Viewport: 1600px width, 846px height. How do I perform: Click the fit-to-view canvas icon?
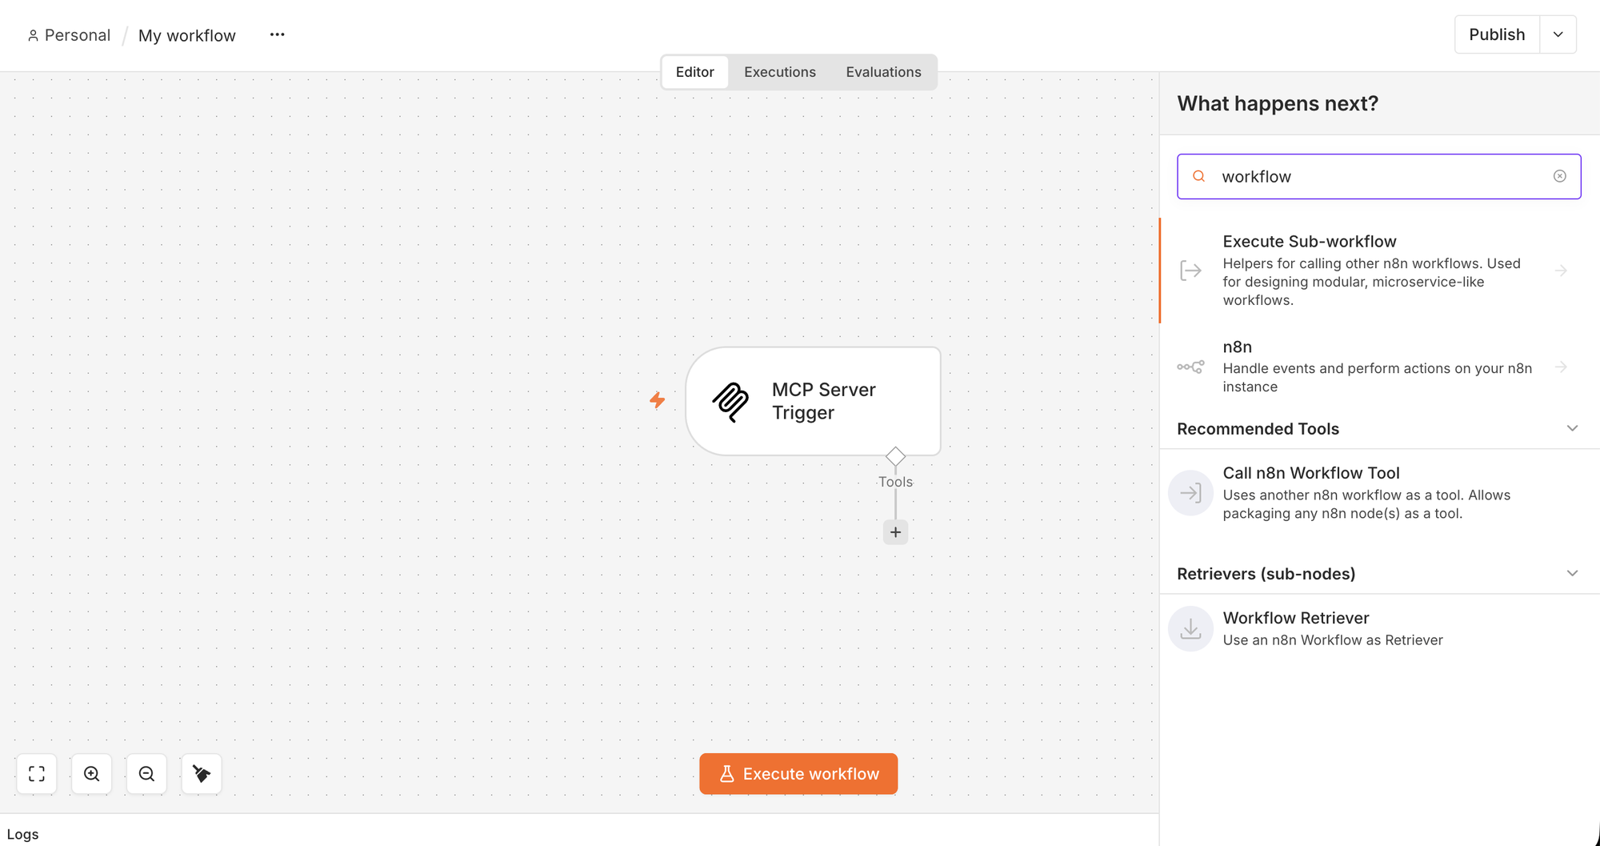(37, 774)
